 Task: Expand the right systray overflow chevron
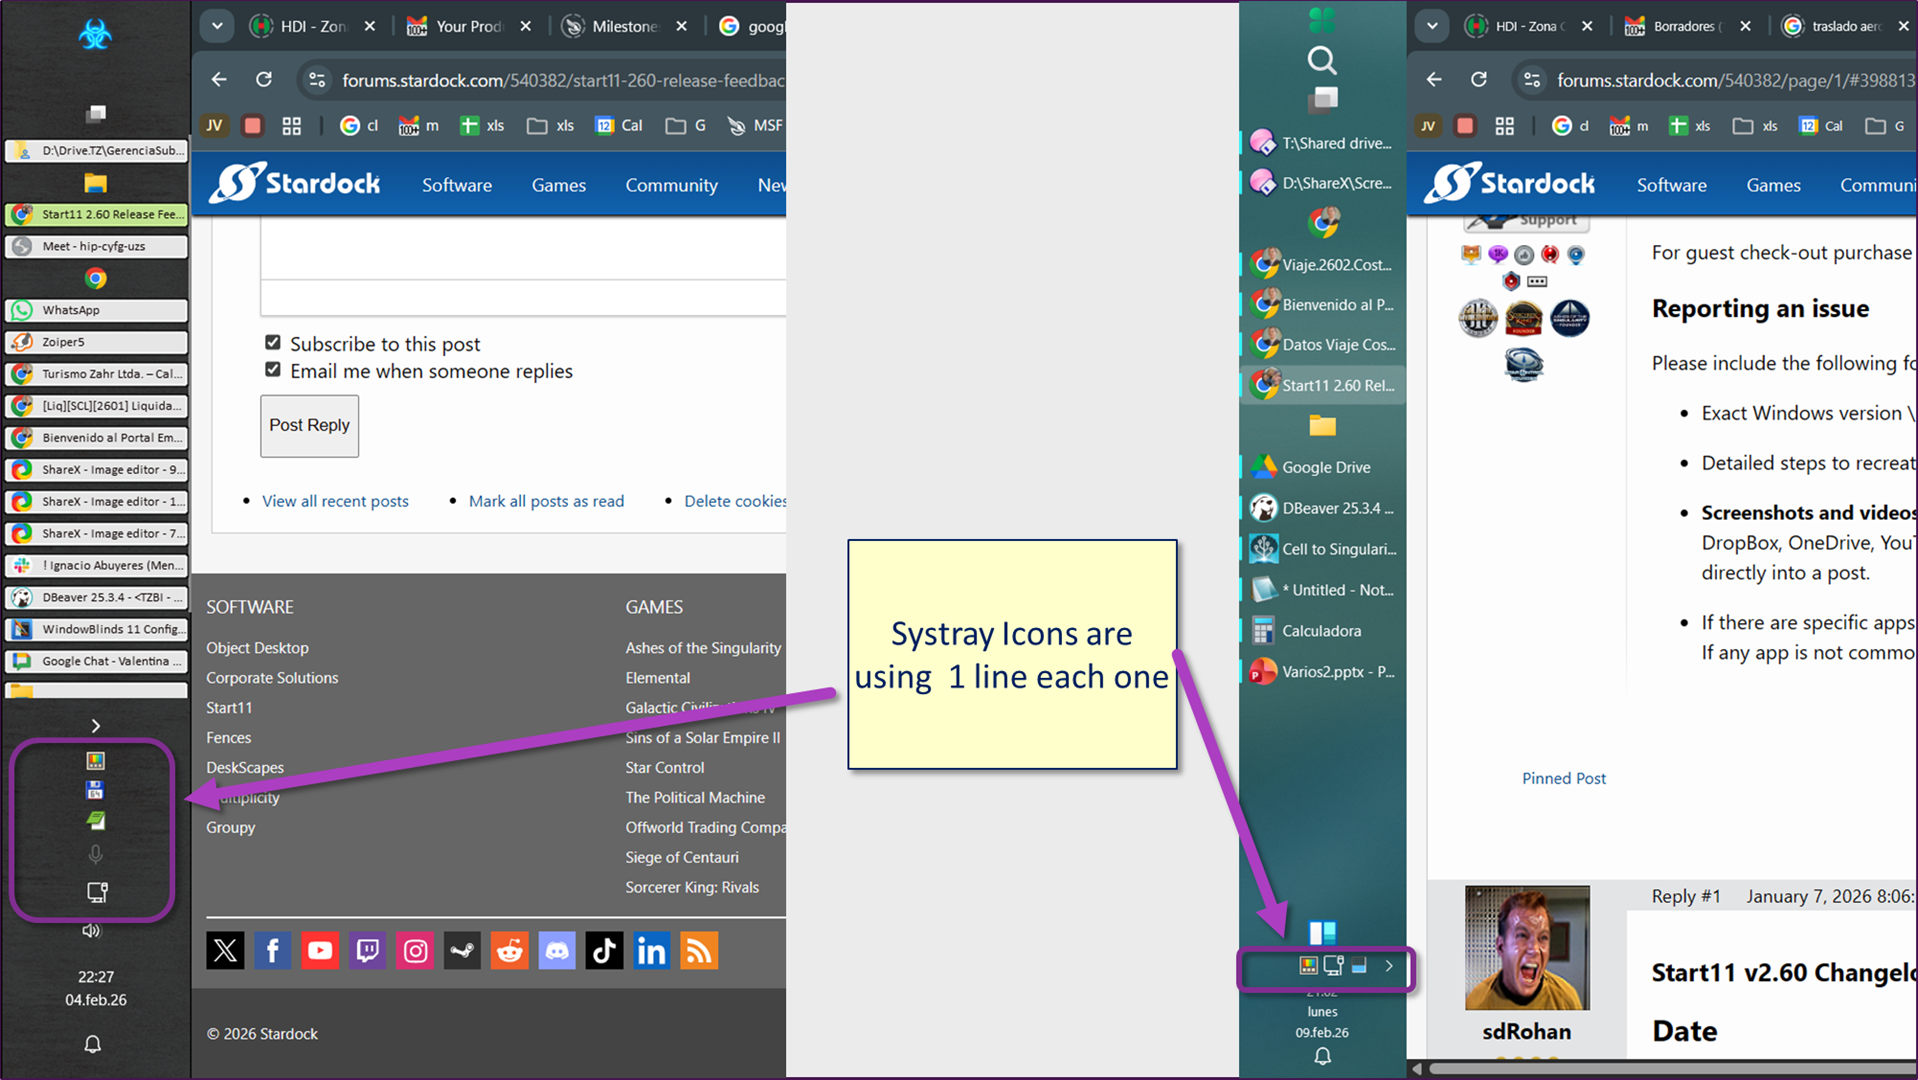(1389, 966)
